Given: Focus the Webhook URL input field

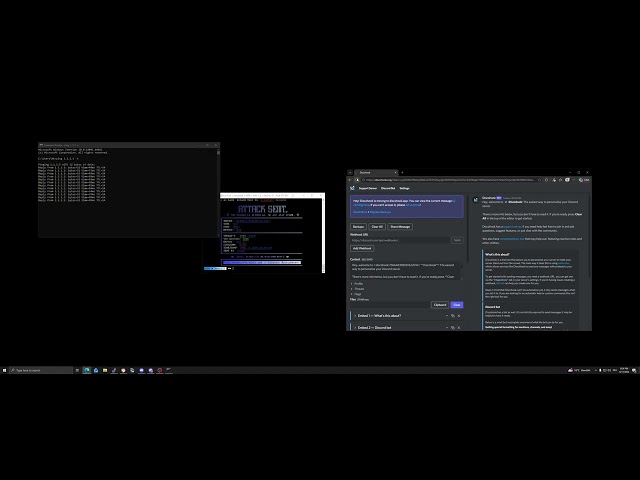Looking at the screenshot, I should [x=400, y=240].
